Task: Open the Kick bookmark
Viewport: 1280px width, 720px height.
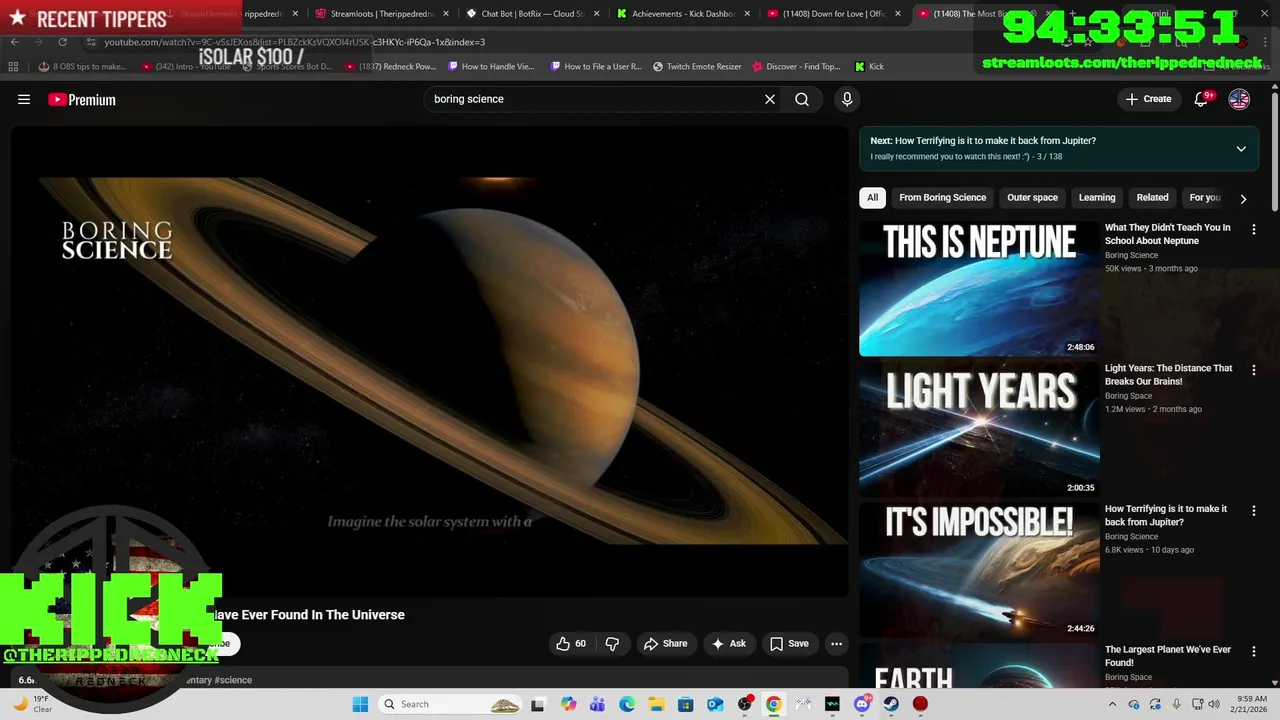Action: 869,66
